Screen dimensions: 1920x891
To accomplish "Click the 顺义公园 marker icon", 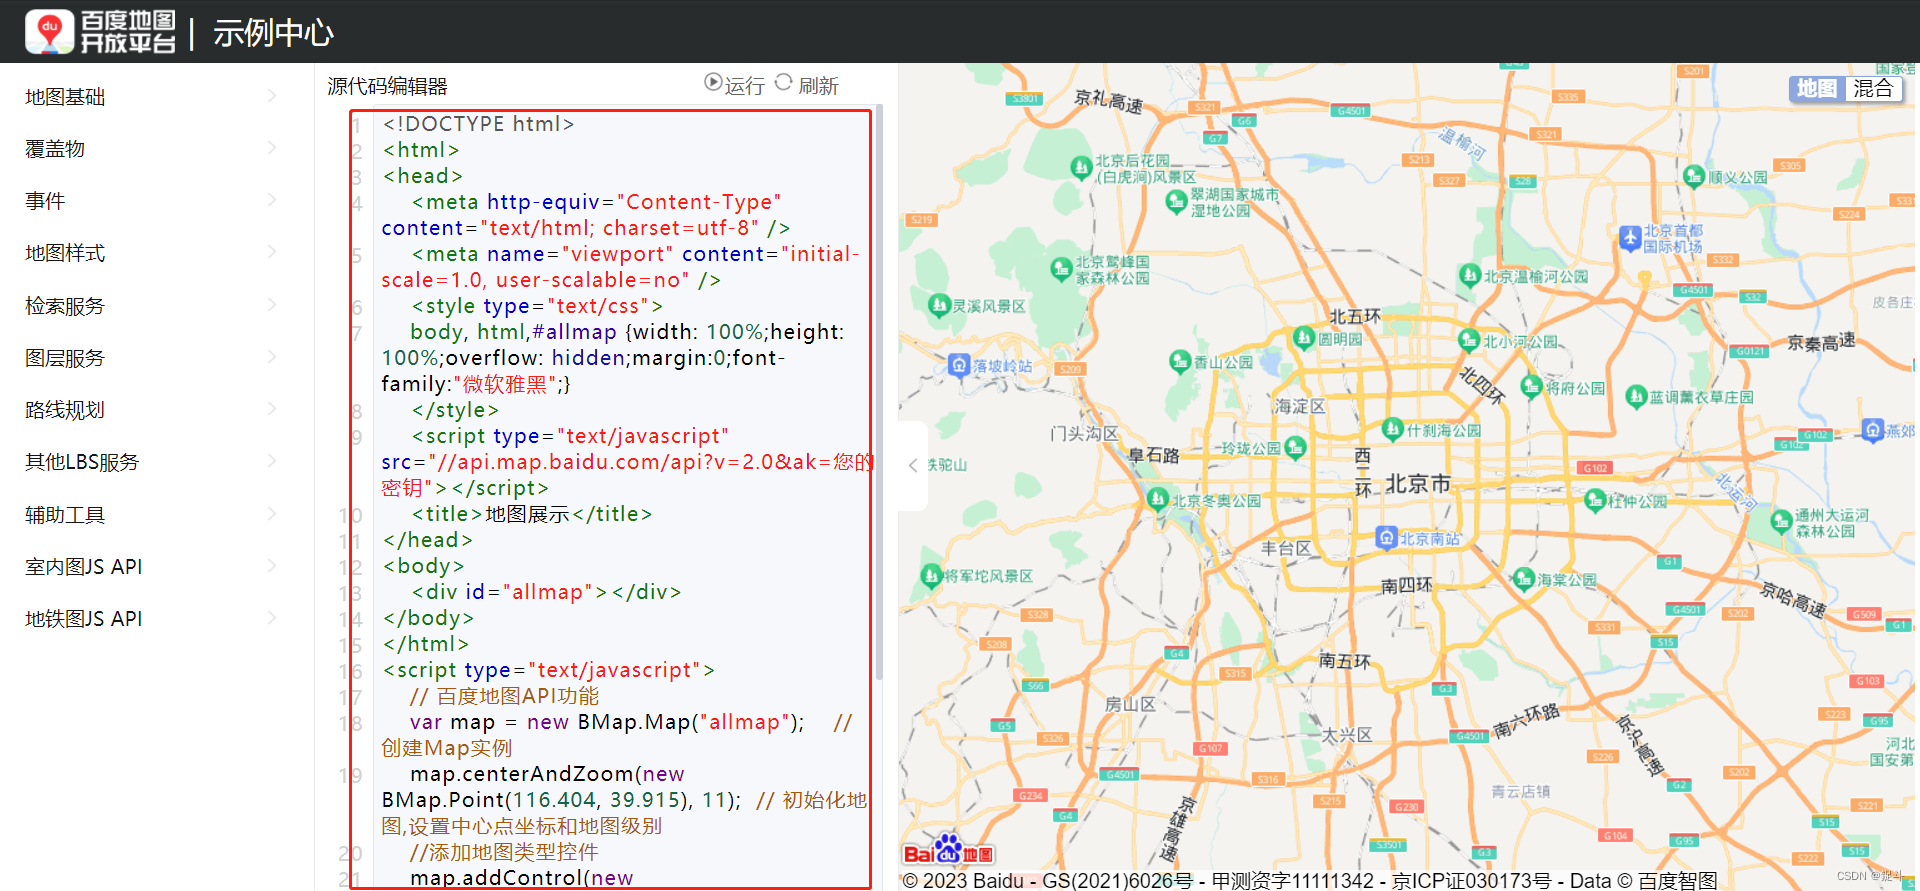I will [1694, 177].
